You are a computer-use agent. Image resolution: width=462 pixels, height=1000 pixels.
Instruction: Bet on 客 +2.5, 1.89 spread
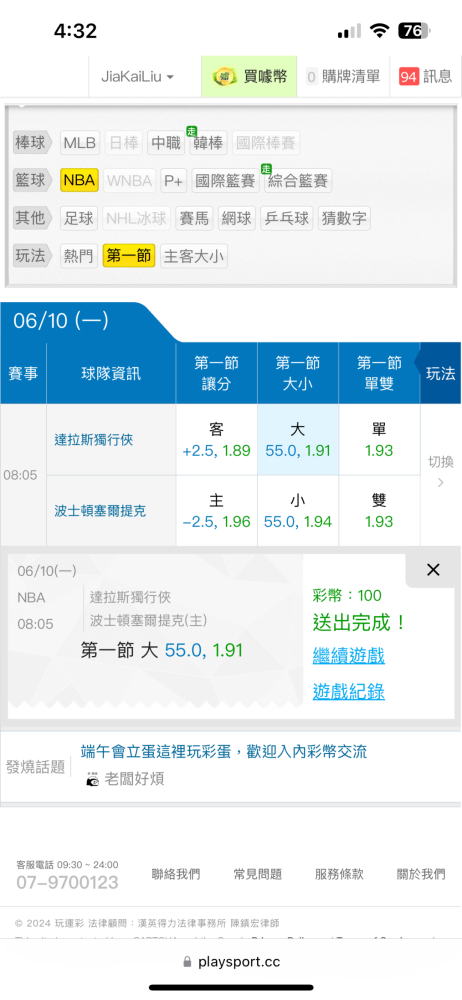[x=216, y=439]
